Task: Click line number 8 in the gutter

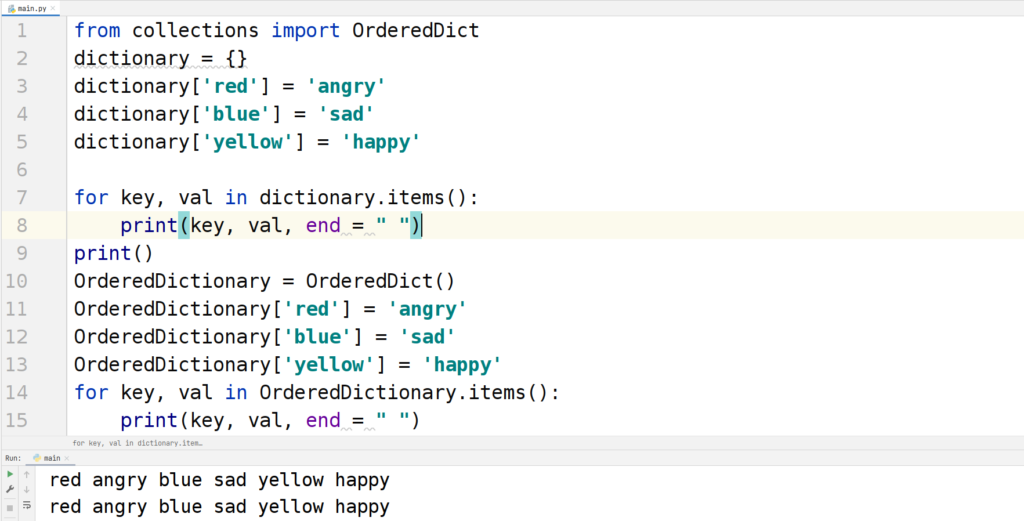Action: click(22, 225)
